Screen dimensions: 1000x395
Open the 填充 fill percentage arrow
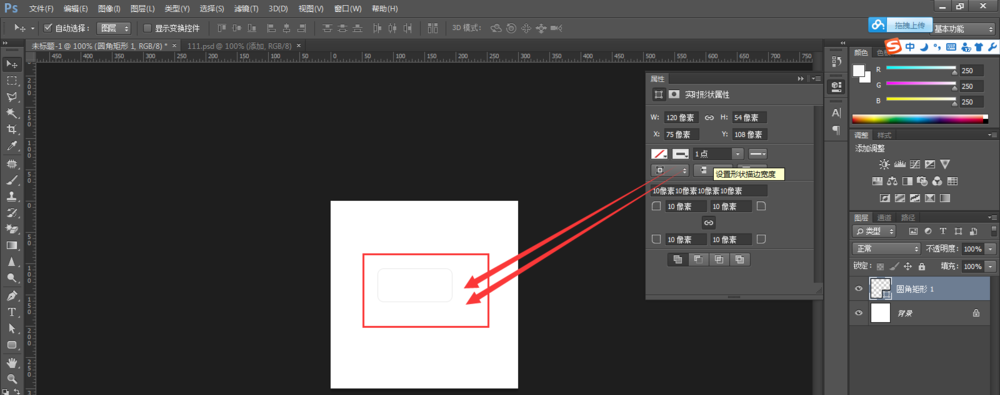pyautogui.click(x=990, y=266)
